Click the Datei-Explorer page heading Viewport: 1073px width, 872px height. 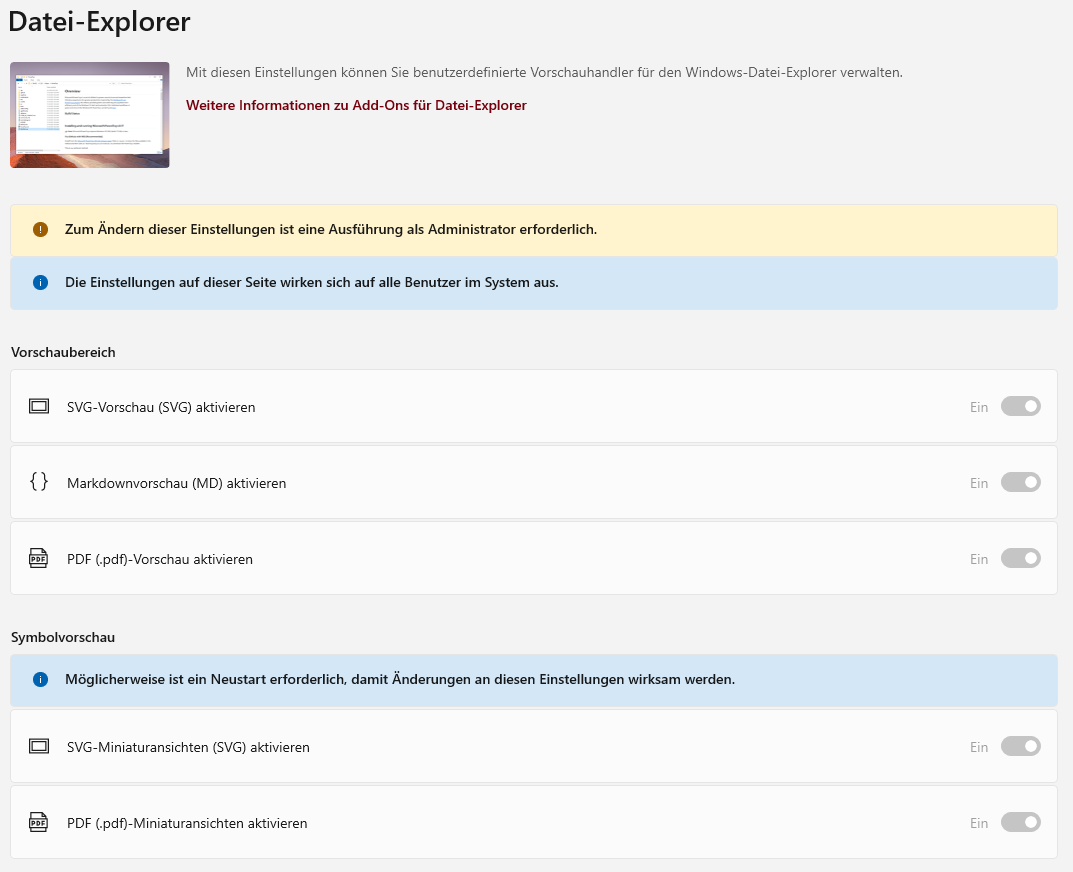(x=99, y=22)
